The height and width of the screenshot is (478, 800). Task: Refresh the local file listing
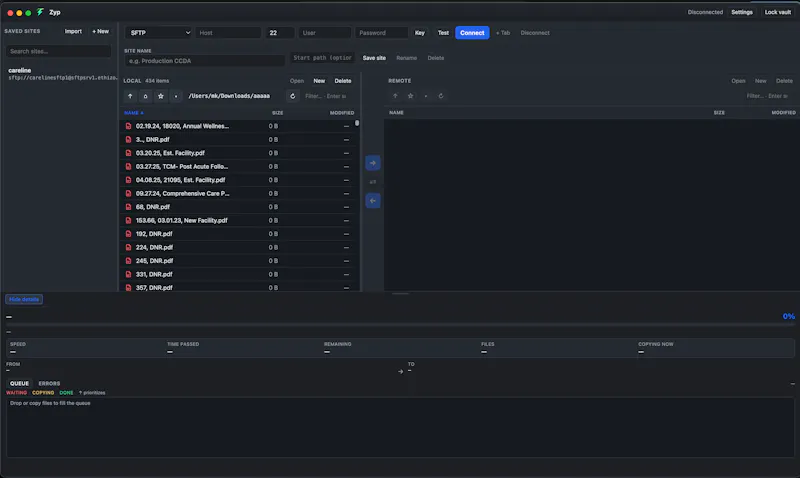tap(293, 96)
